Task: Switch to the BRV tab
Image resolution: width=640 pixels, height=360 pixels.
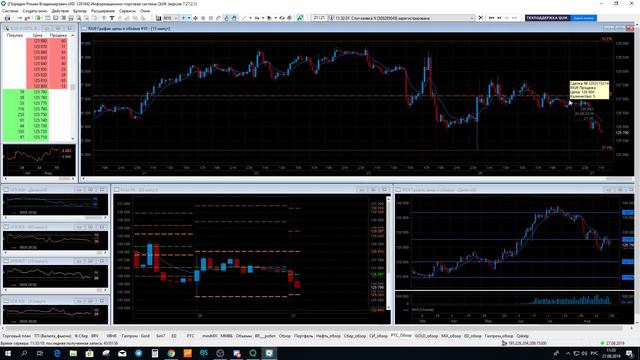Action: pos(95,336)
